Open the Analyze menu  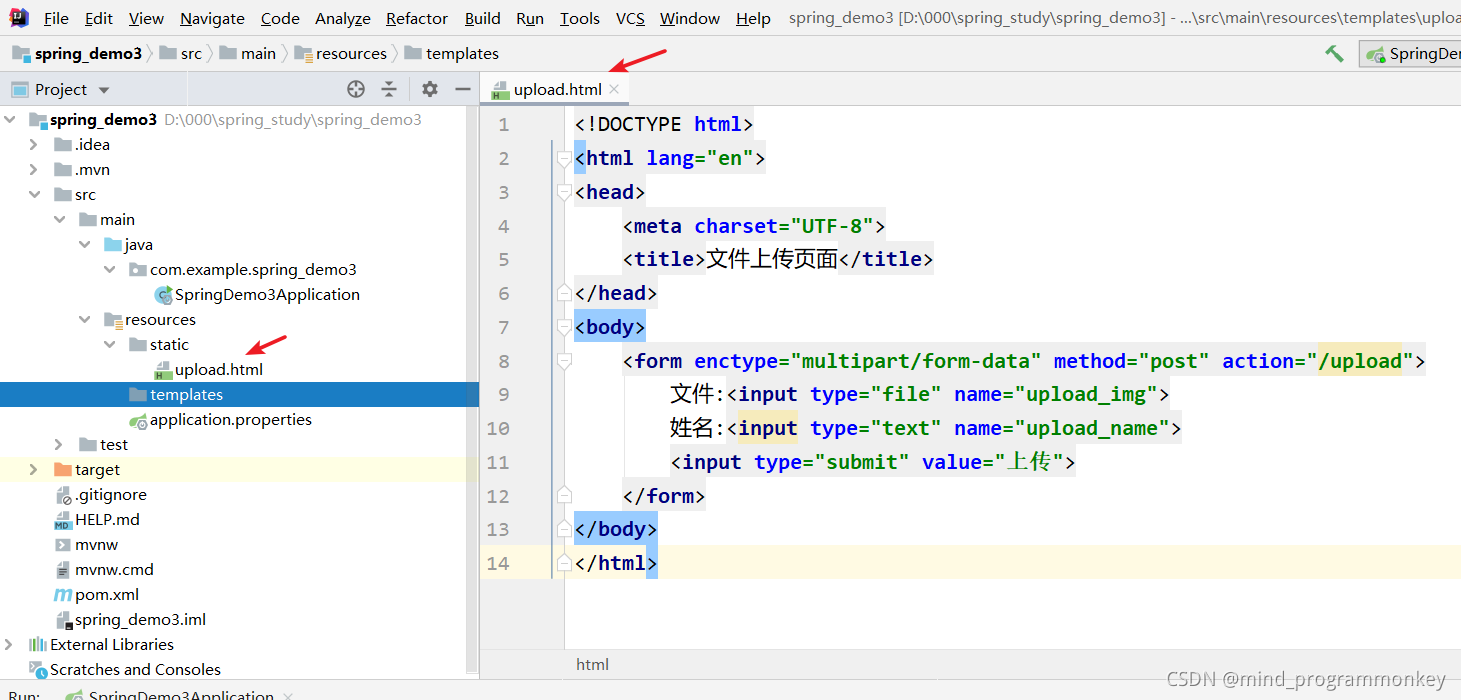pos(343,18)
